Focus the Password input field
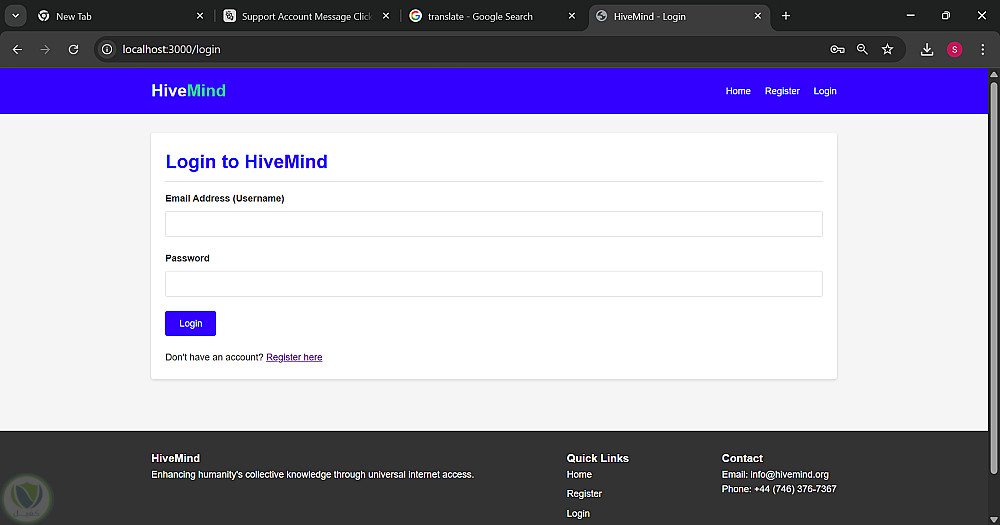1000x525 pixels. pyautogui.click(x=494, y=284)
